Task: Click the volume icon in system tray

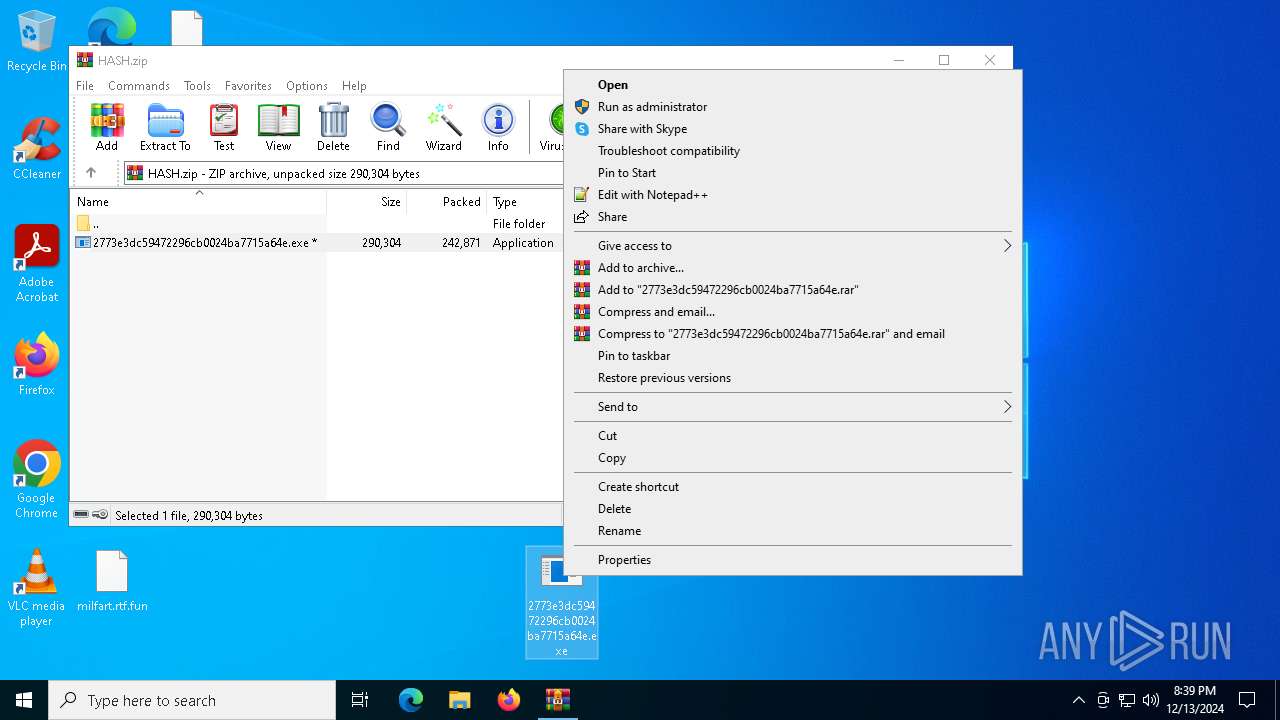Action: 1150,700
